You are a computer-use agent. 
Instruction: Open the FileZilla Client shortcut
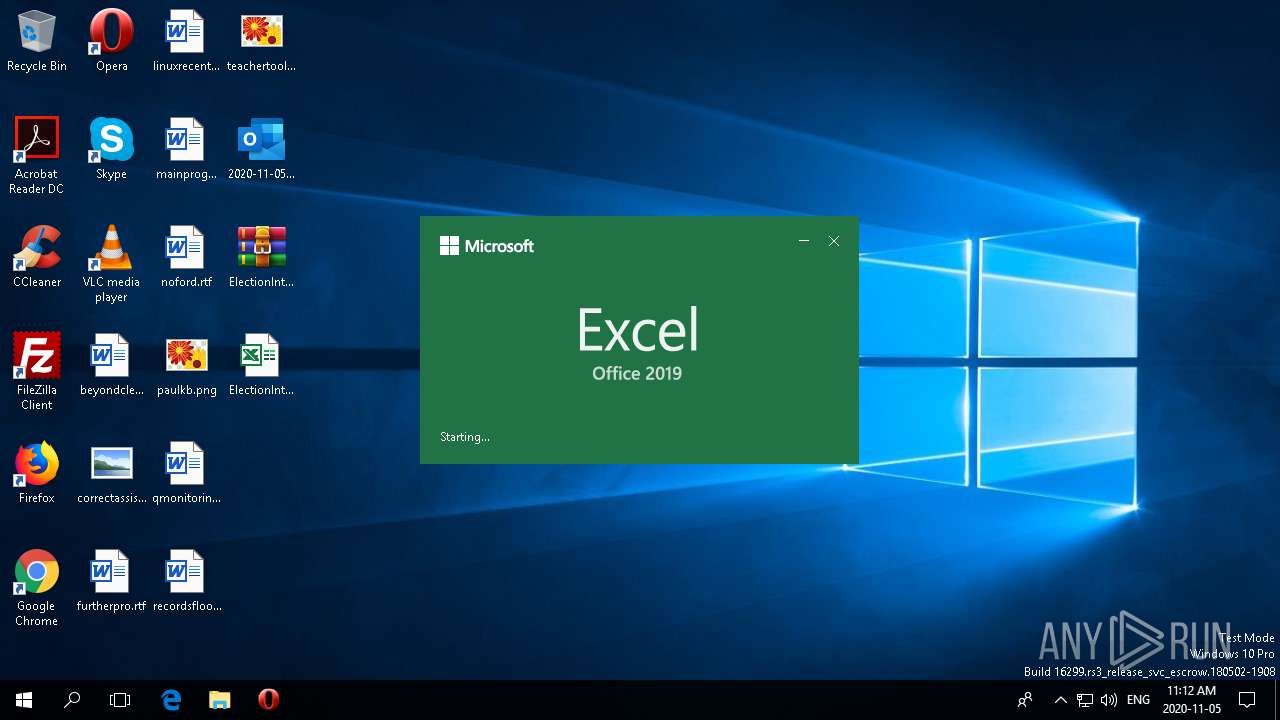(37, 371)
